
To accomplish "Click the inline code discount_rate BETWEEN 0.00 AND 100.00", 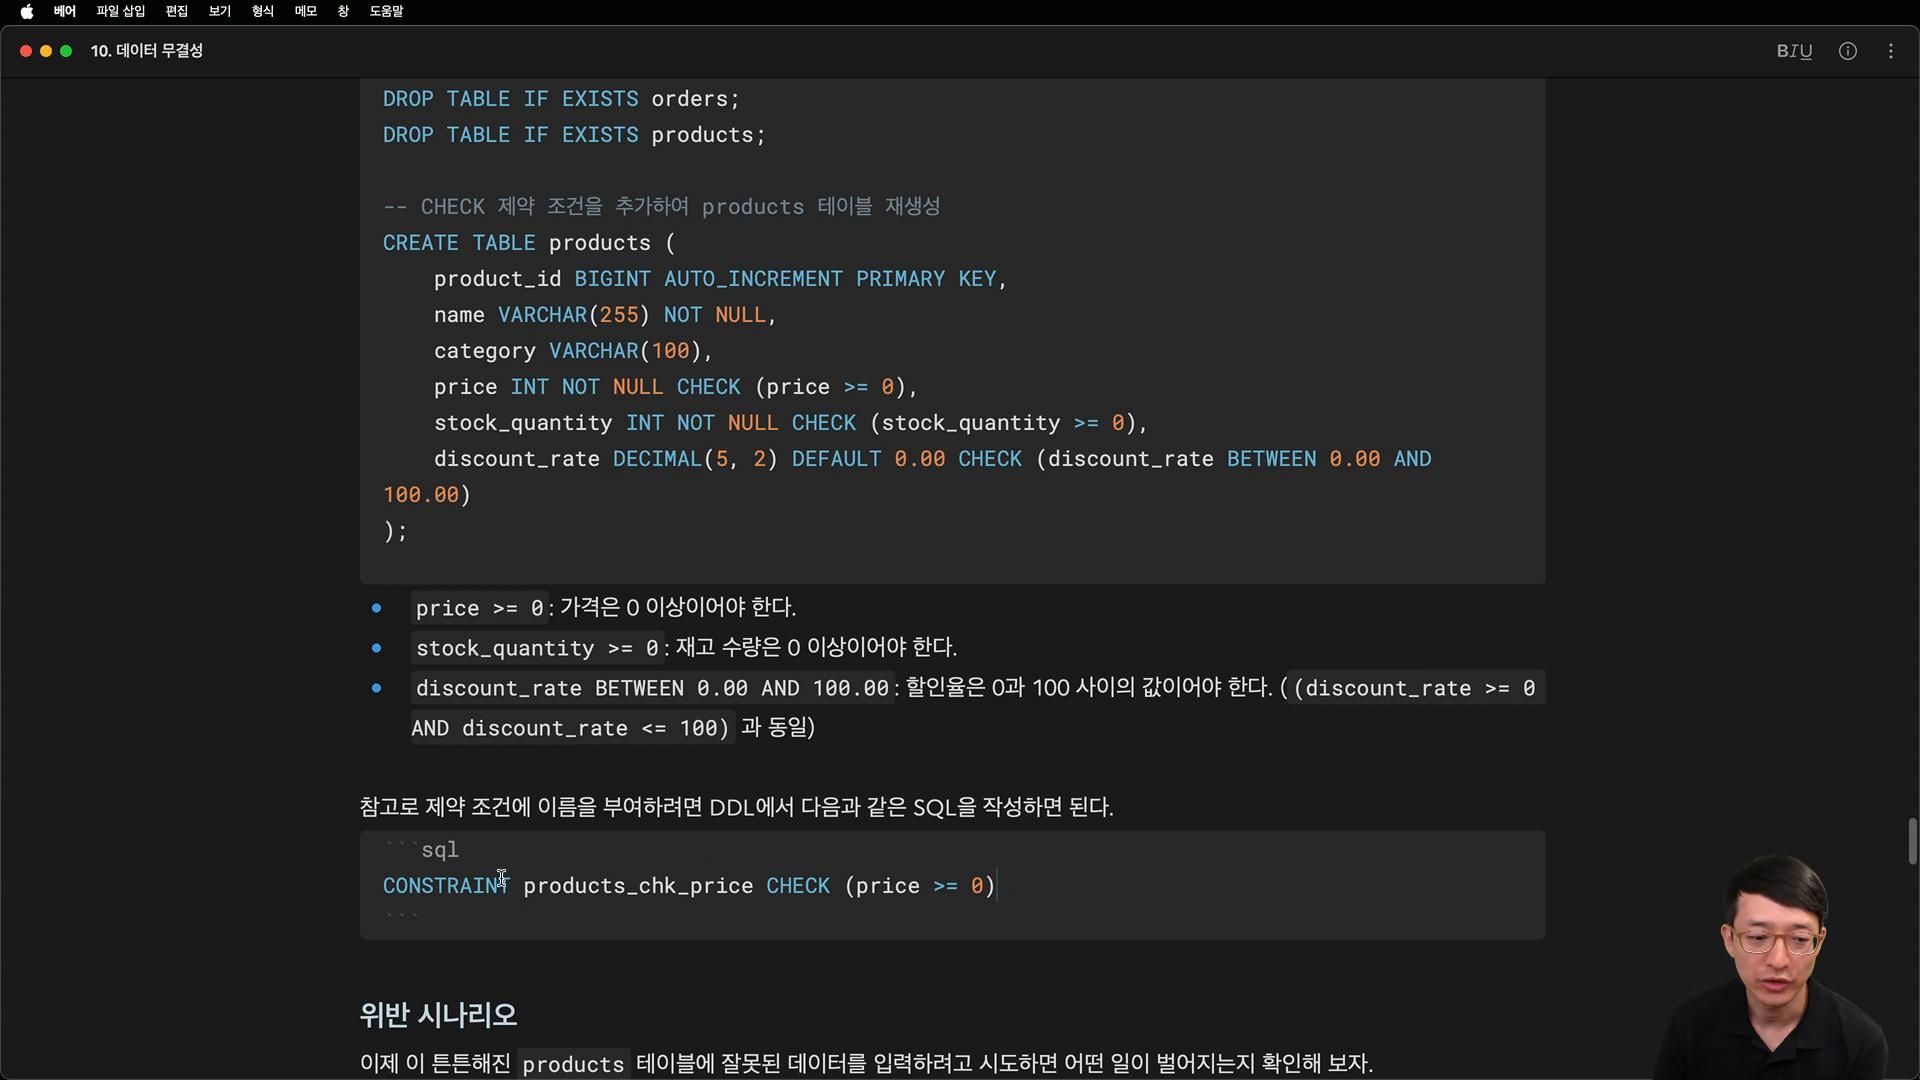I will click(x=652, y=688).
